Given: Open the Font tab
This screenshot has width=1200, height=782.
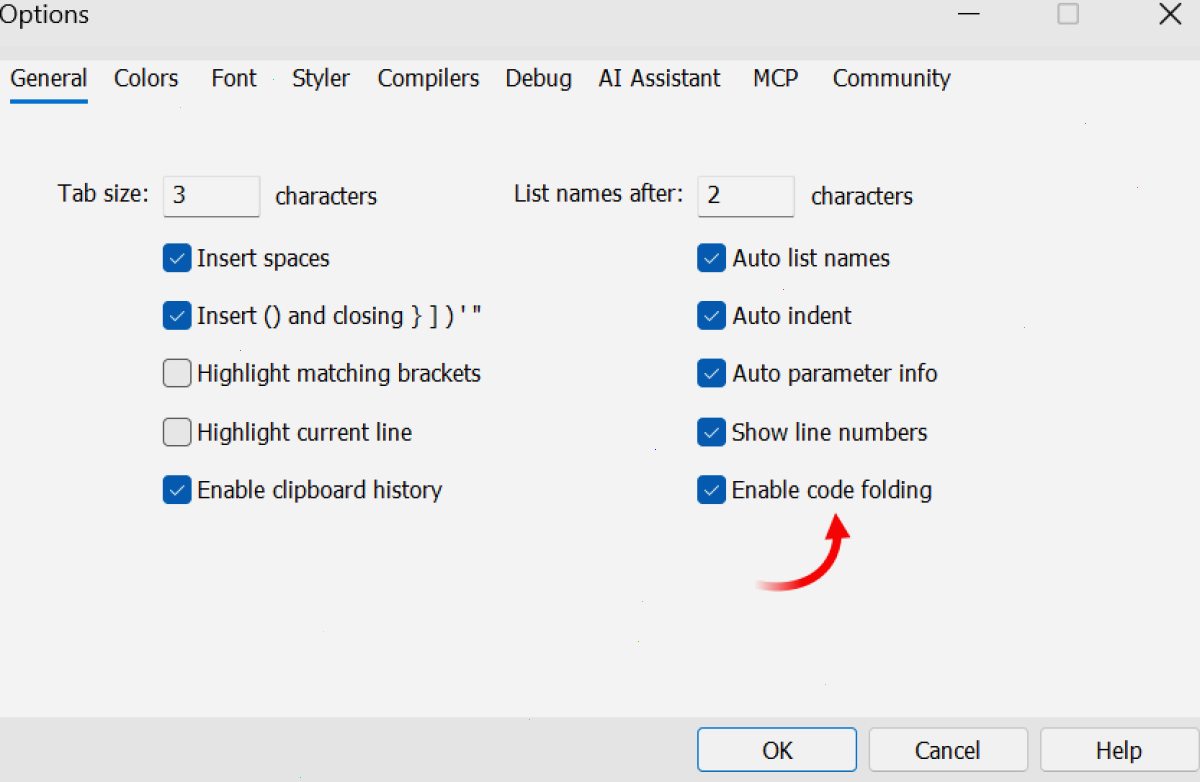Looking at the screenshot, I should click(x=234, y=78).
